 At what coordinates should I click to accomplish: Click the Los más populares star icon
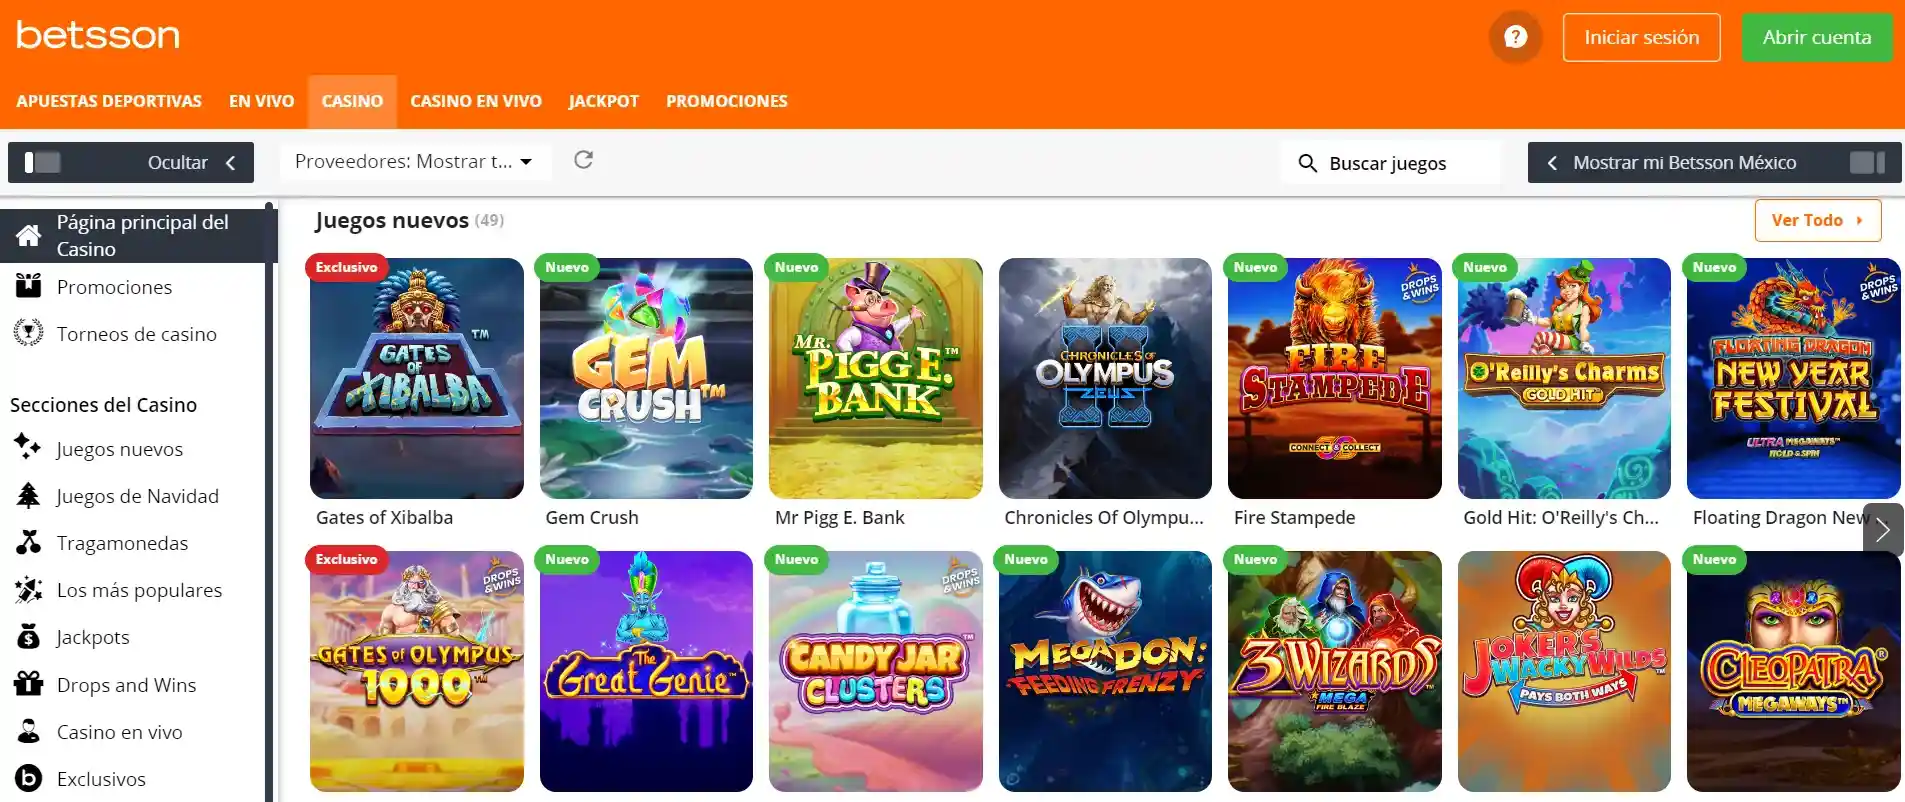28,590
